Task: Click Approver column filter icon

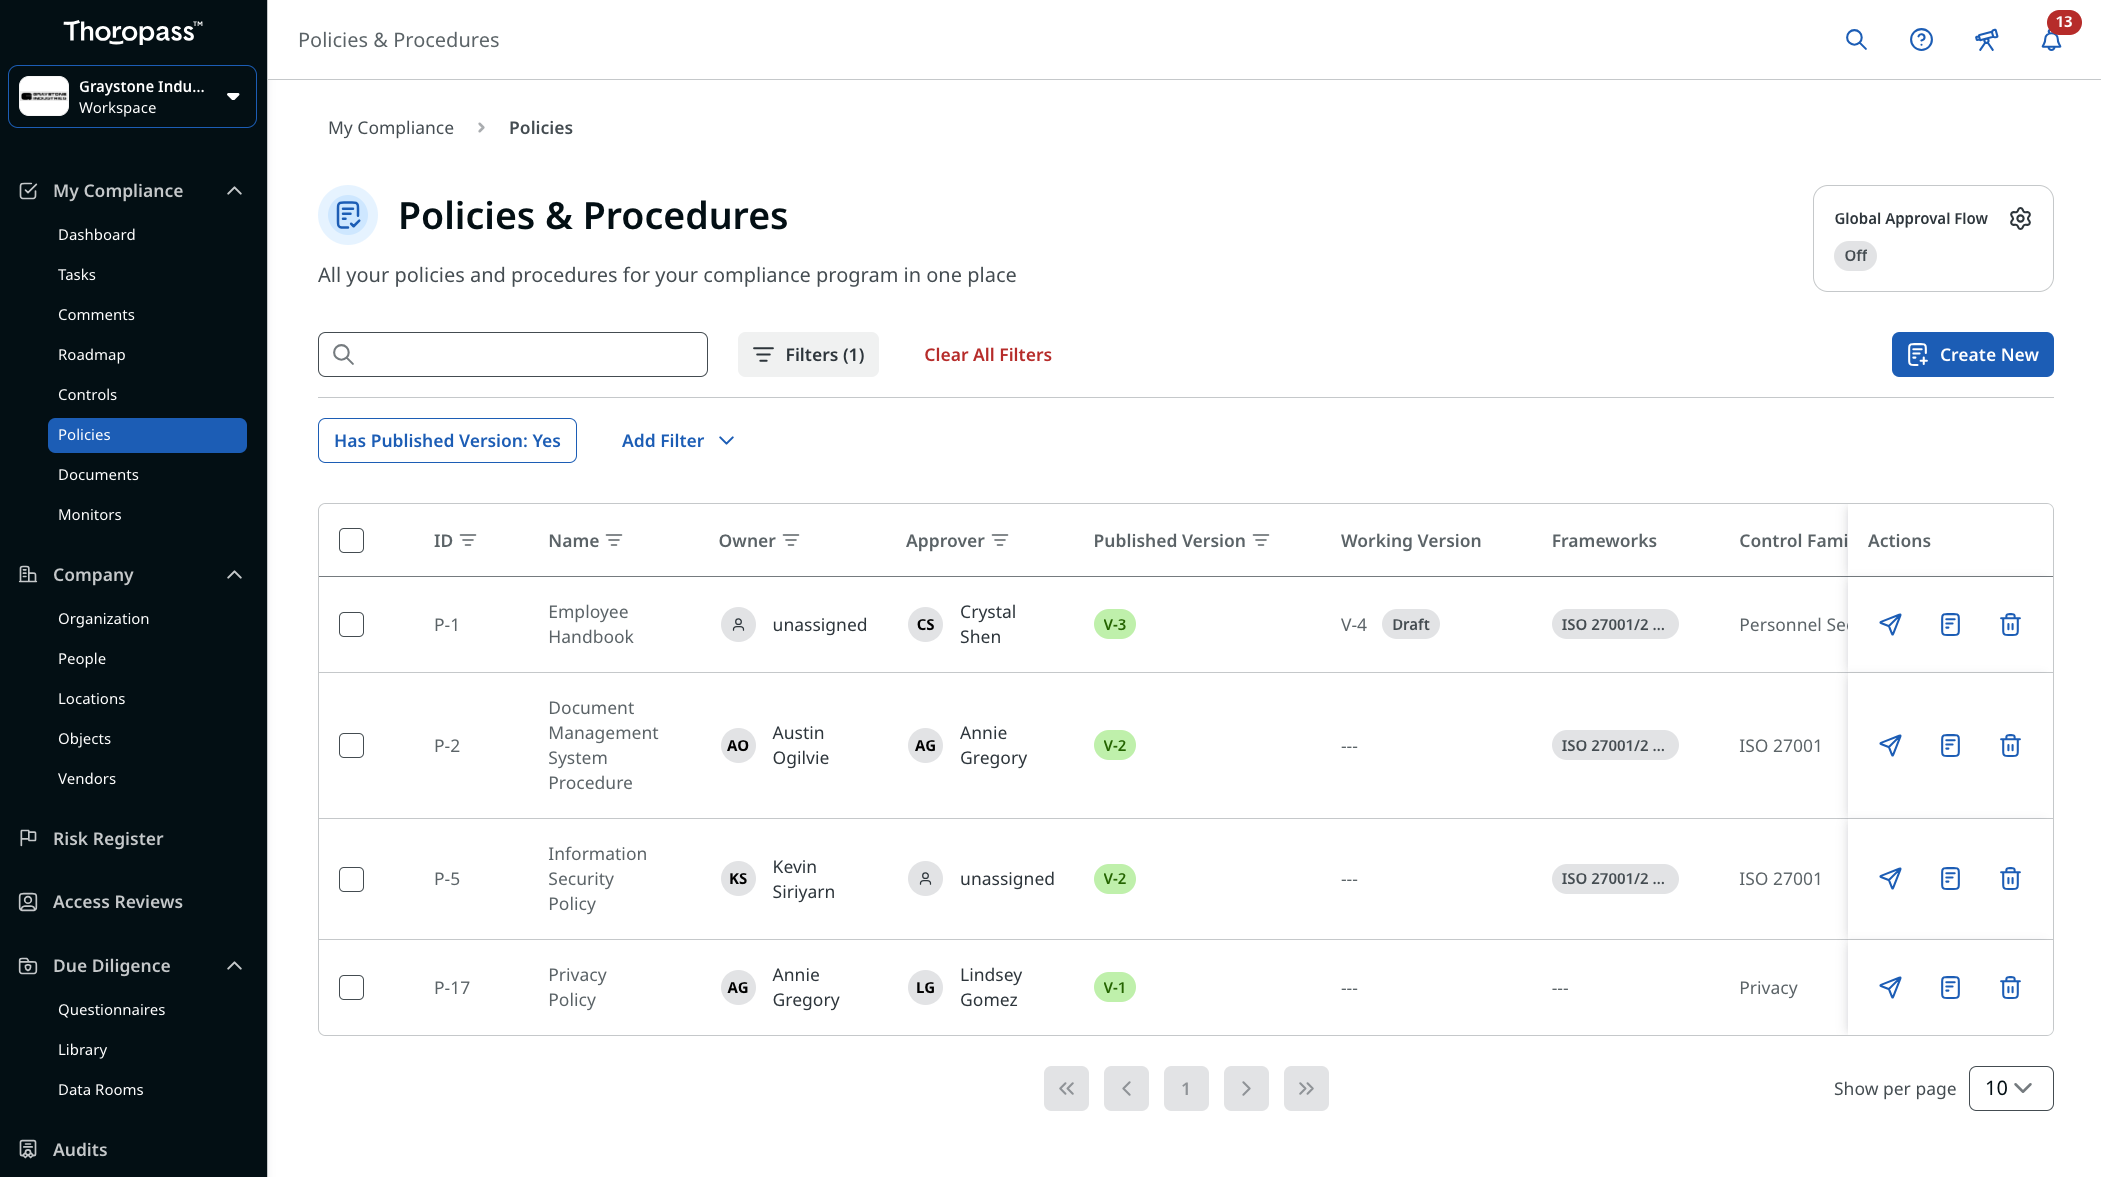Action: [1000, 540]
